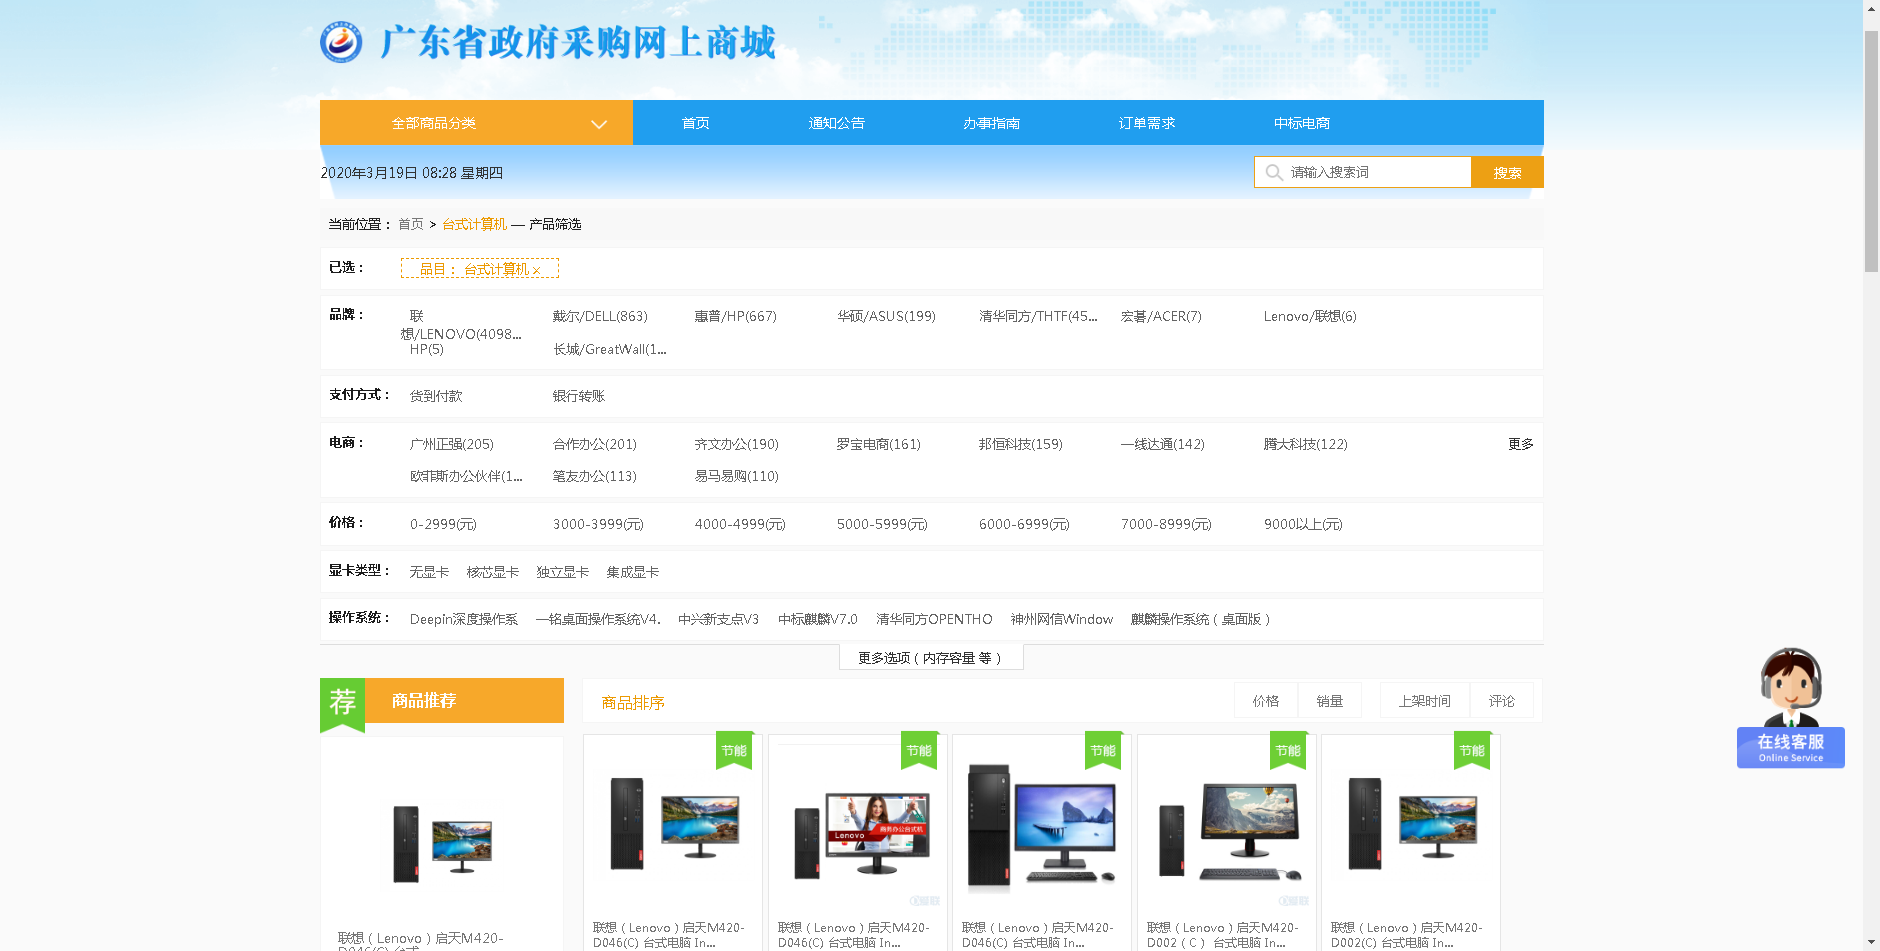
Task: Filter graphics card type 无显卡
Action: [429, 572]
